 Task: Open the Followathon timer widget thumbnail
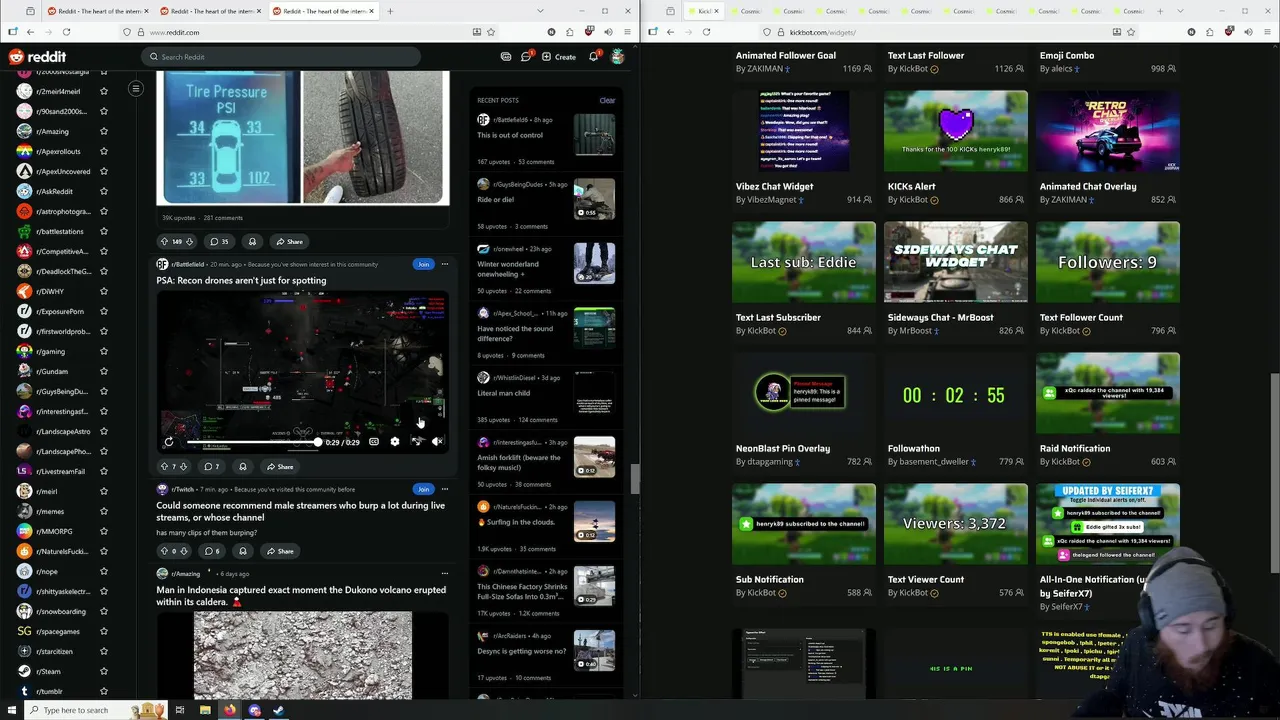tap(956, 393)
